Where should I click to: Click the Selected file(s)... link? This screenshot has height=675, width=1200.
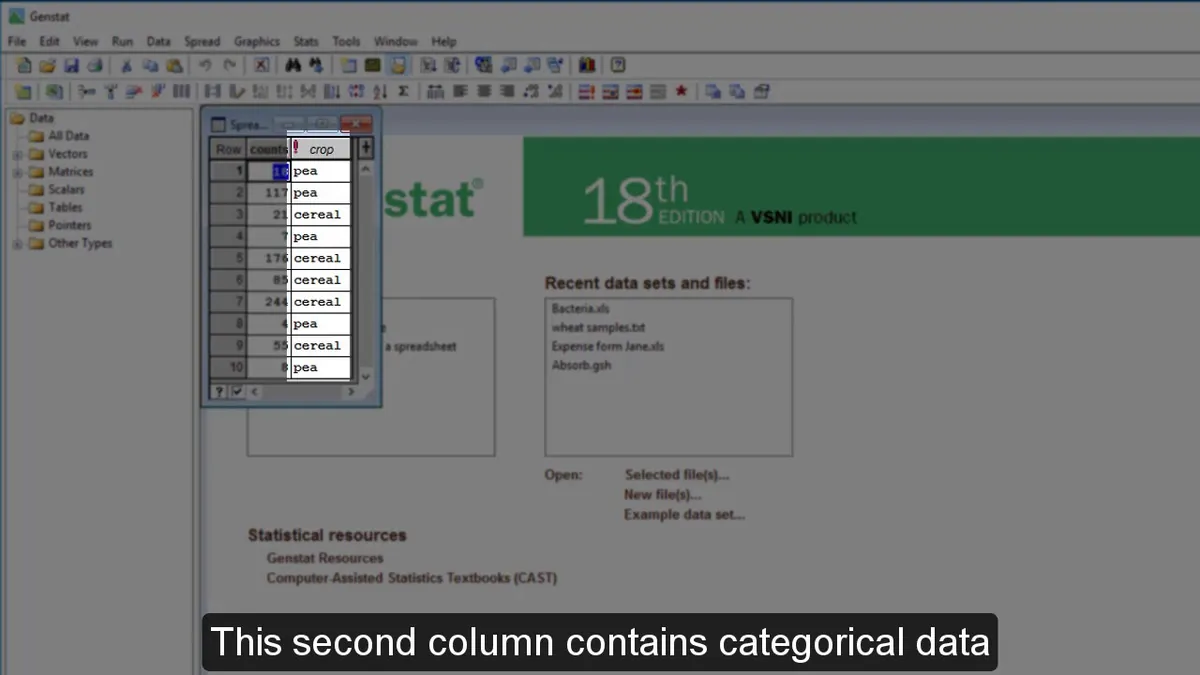pyautogui.click(x=677, y=475)
